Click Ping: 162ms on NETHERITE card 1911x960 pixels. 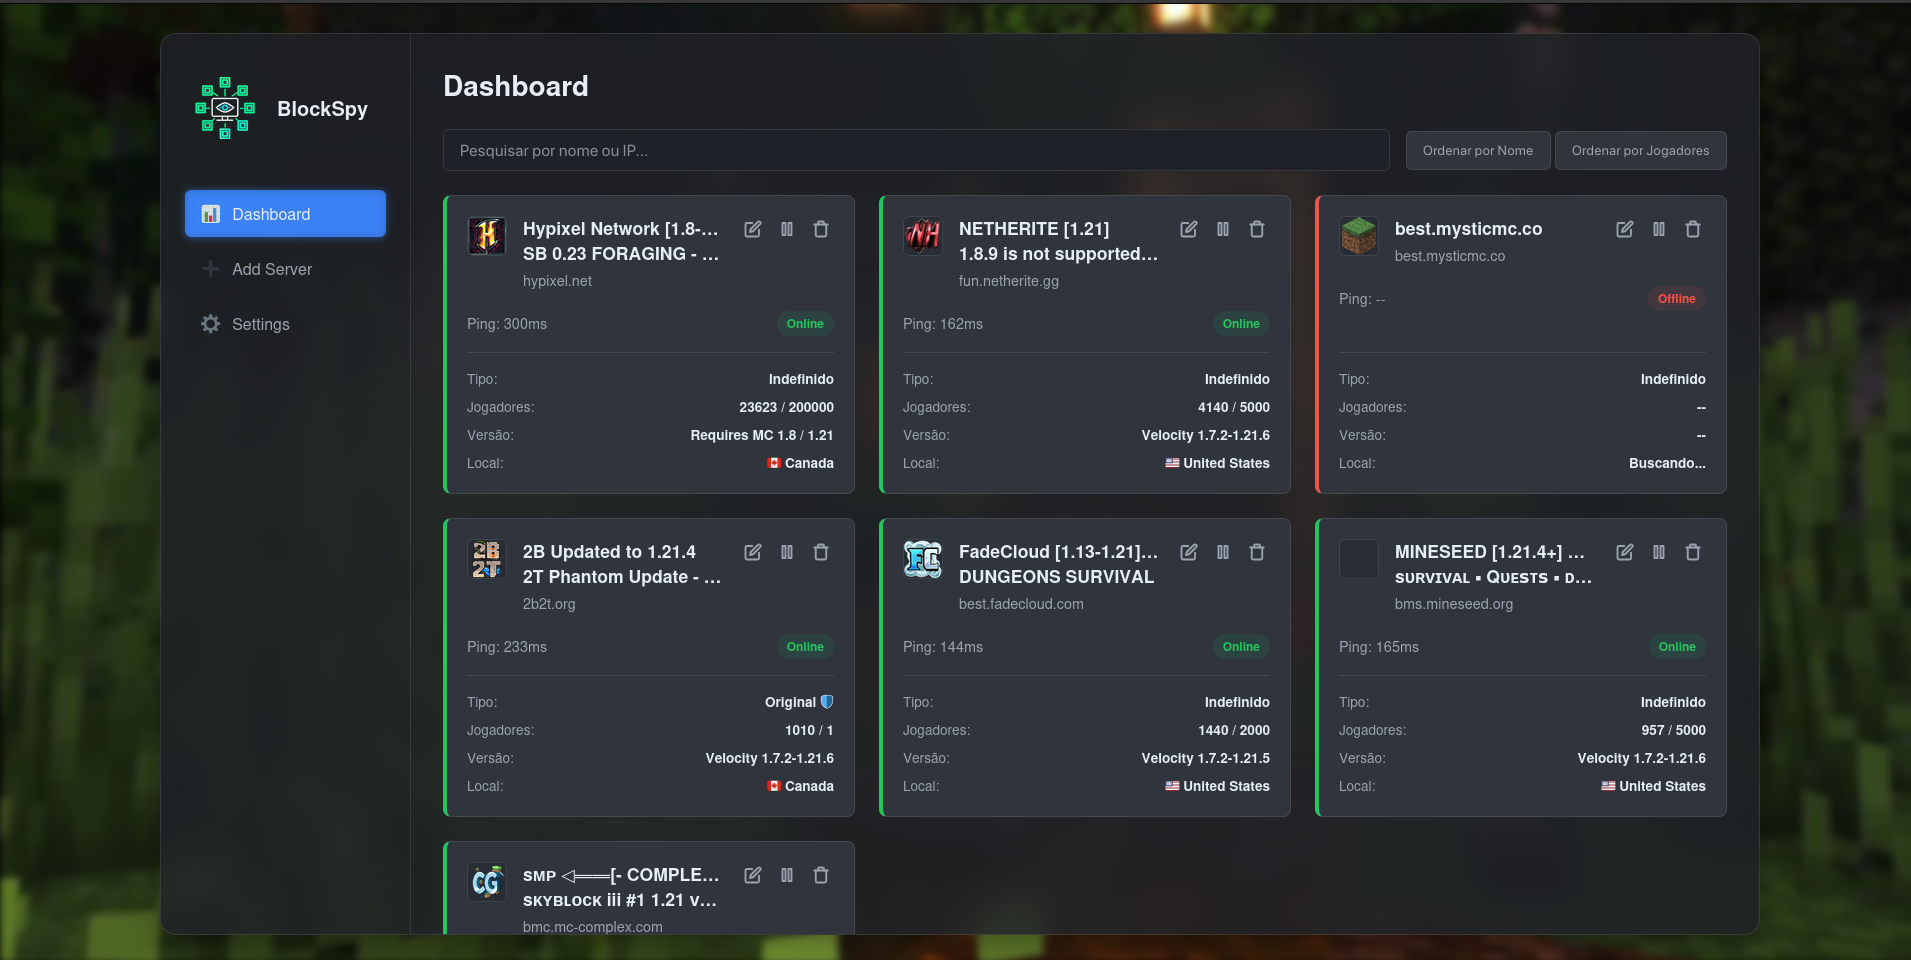coord(943,324)
